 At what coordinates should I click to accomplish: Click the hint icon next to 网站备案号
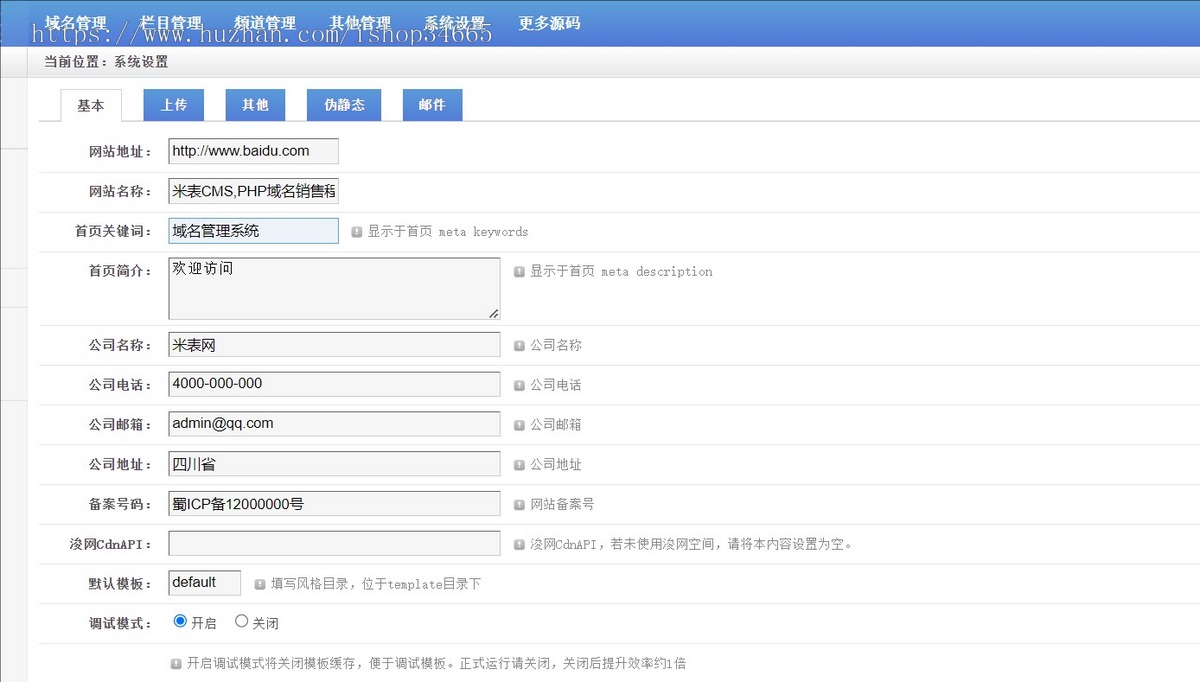(x=519, y=505)
